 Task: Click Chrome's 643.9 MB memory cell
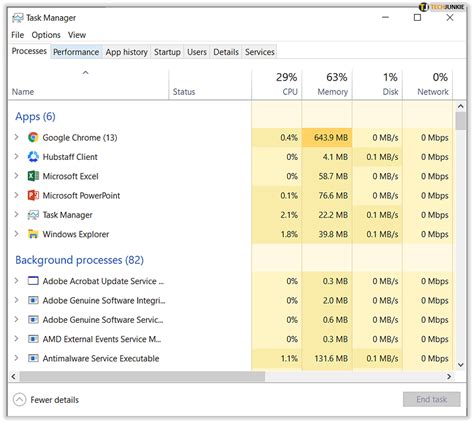coord(327,137)
